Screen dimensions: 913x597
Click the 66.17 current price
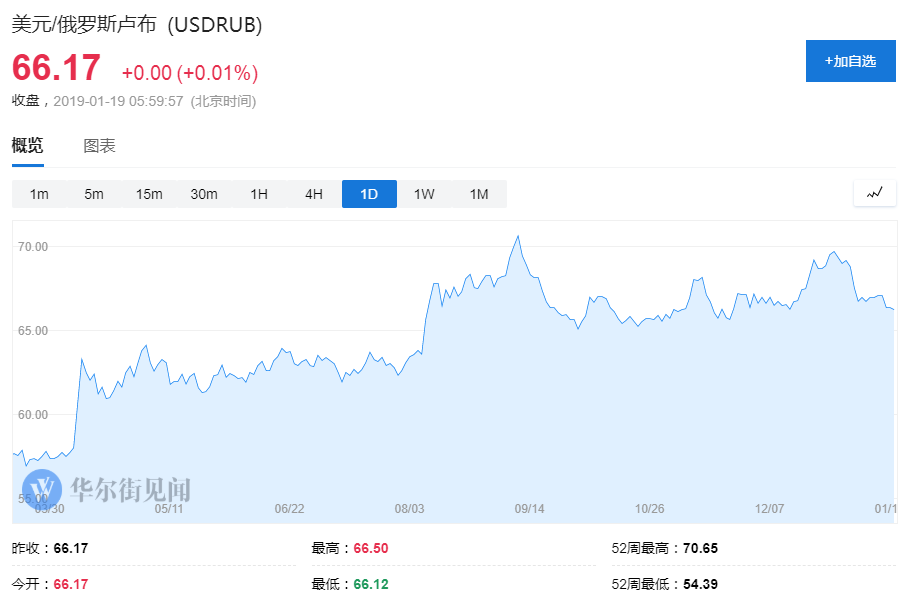[57, 69]
